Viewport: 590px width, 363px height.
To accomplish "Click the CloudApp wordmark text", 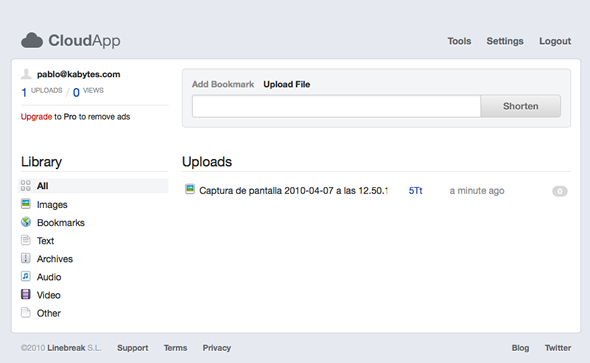I will coord(84,41).
